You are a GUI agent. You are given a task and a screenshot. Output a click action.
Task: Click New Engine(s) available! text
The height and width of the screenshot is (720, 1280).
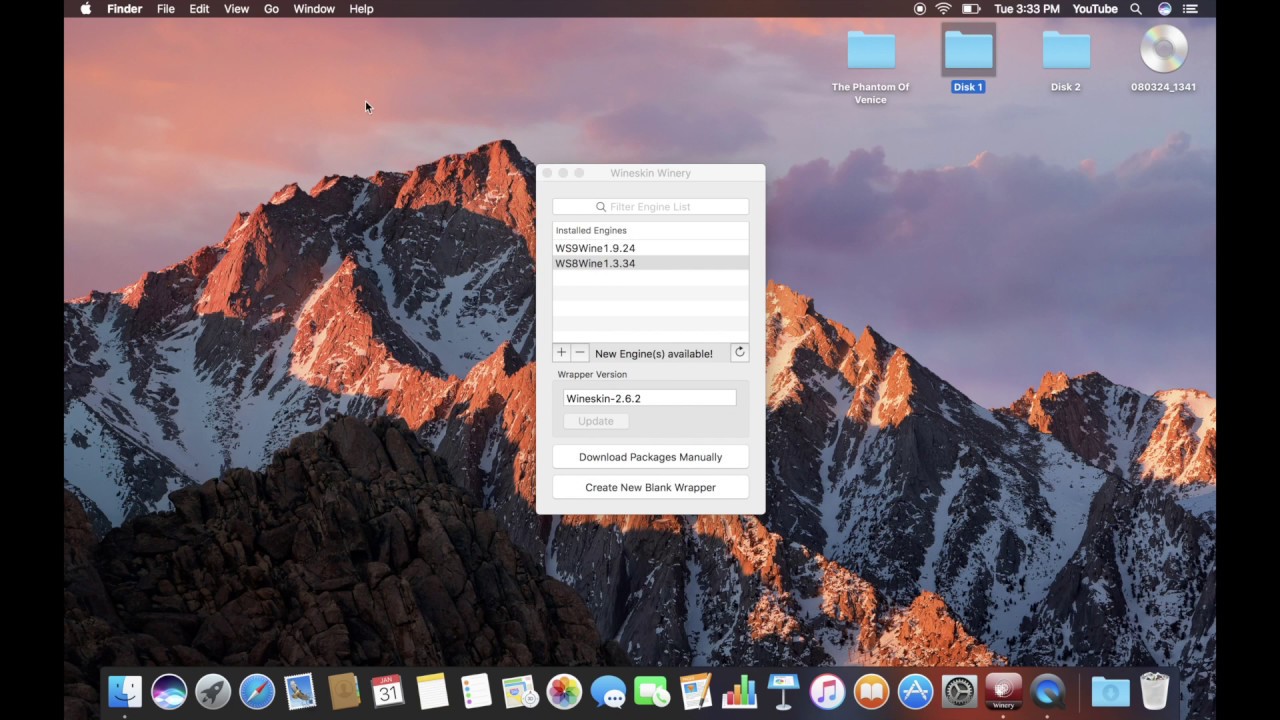[x=654, y=353]
